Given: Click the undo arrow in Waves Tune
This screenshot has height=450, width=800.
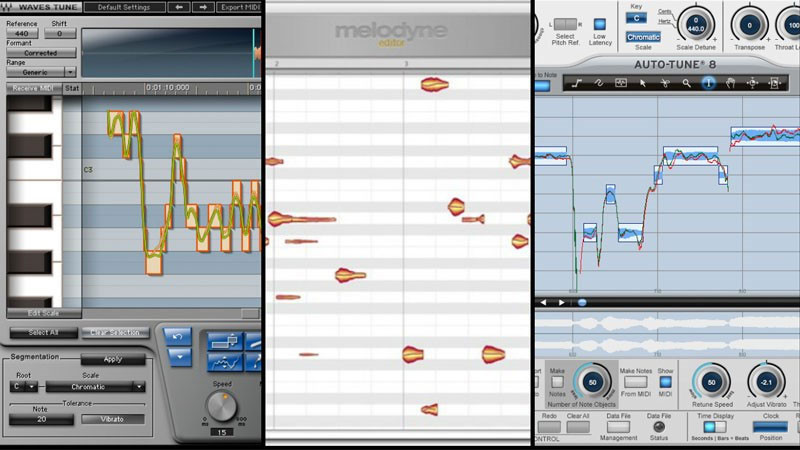Looking at the screenshot, I should (177, 336).
